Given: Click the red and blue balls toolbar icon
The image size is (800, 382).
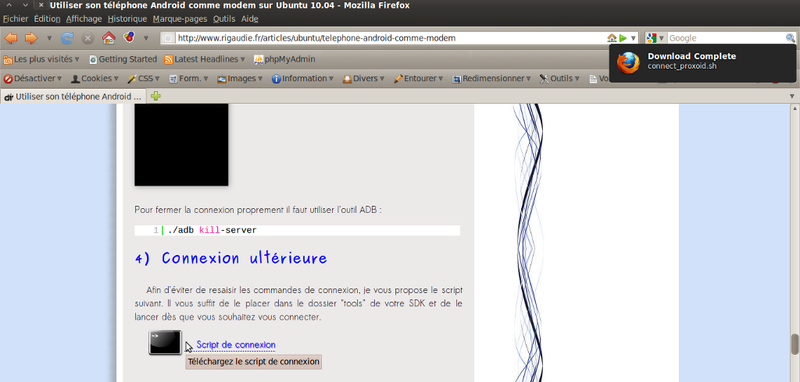Looking at the screenshot, I should (129, 38).
